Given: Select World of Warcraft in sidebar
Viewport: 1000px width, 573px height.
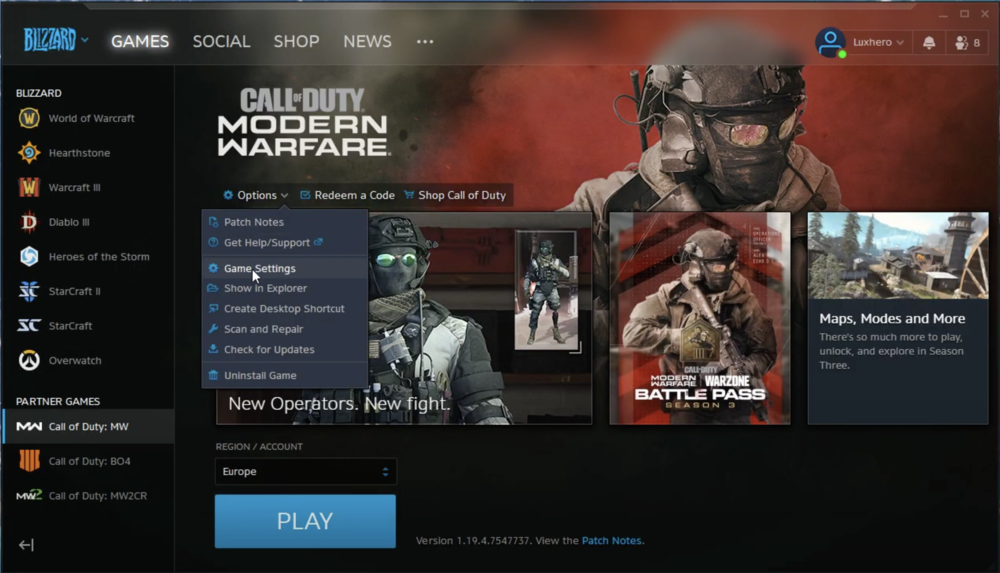Looking at the screenshot, I should (x=92, y=118).
